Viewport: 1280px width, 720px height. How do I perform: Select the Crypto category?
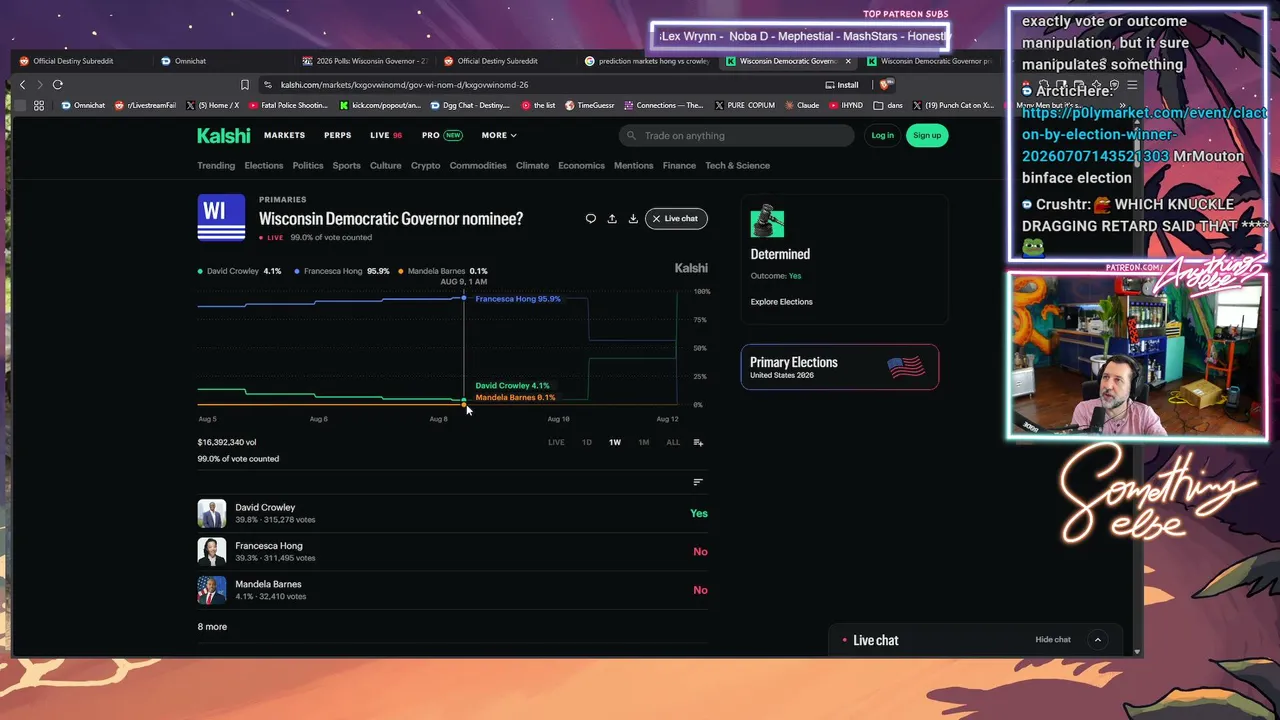click(x=425, y=165)
